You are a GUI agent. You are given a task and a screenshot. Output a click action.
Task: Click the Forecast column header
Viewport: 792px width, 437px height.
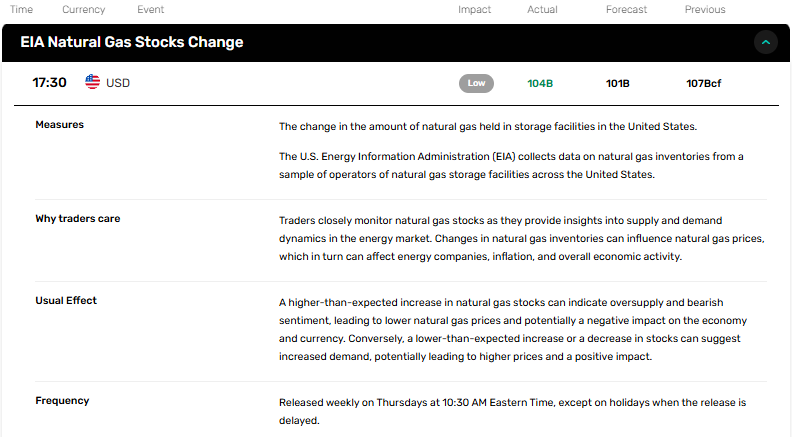coord(626,9)
